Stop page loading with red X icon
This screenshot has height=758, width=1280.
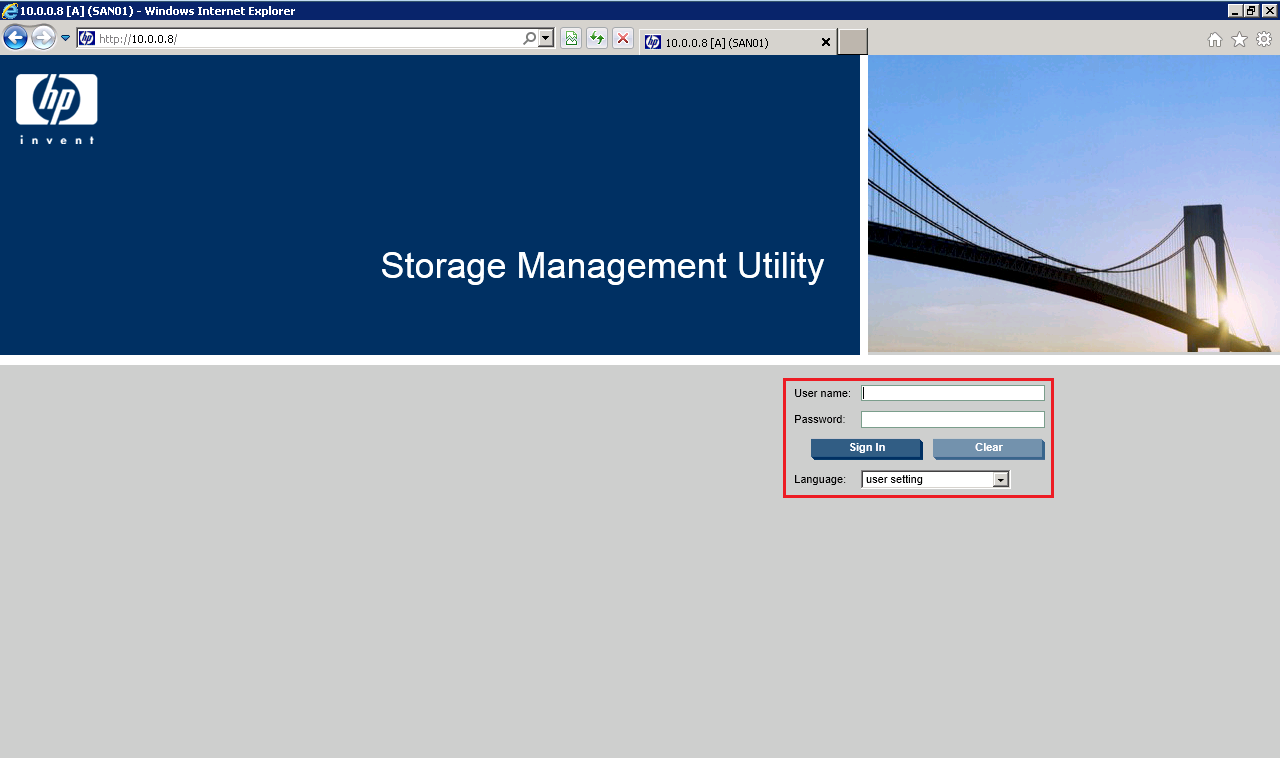pyautogui.click(x=623, y=39)
